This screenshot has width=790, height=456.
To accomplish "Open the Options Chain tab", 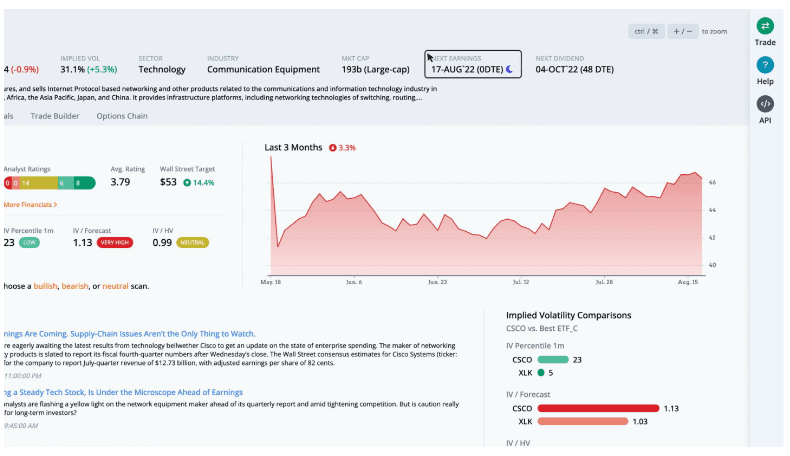I will coord(122,116).
